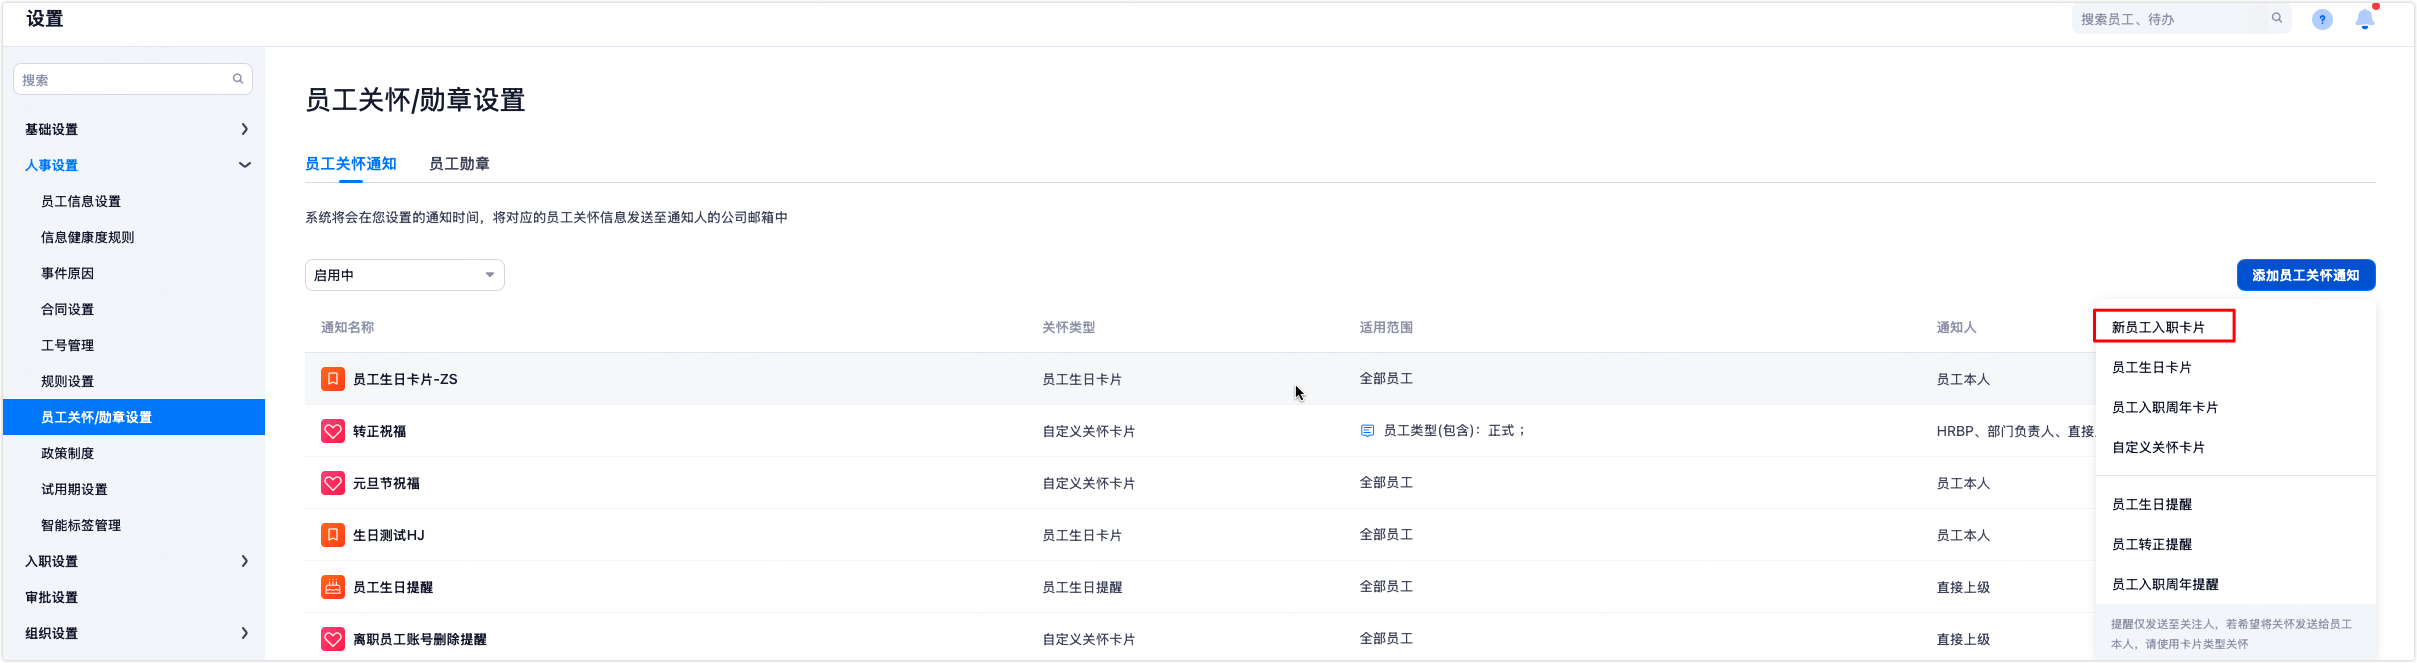
Task: Click the heart icon beside 离职员工账号删除提醒
Action: pyautogui.click(x=333, y=639)
